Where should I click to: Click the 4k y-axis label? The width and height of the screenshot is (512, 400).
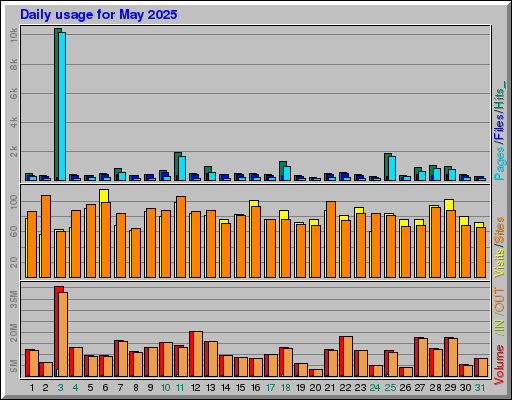[x=13, y=123]
